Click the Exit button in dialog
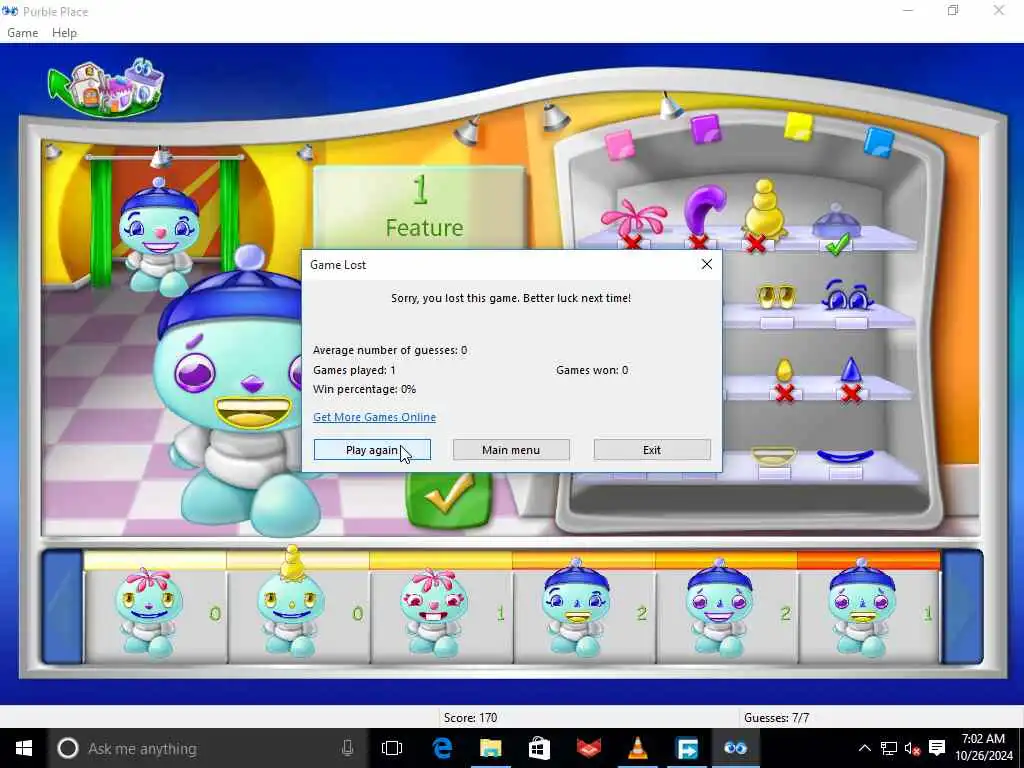The width and height of the screenshot is (1024, 768). (x=652, y=450)
